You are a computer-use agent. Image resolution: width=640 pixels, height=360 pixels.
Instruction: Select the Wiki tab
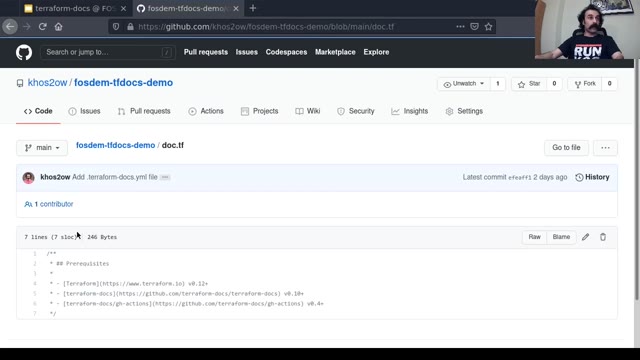308,111
